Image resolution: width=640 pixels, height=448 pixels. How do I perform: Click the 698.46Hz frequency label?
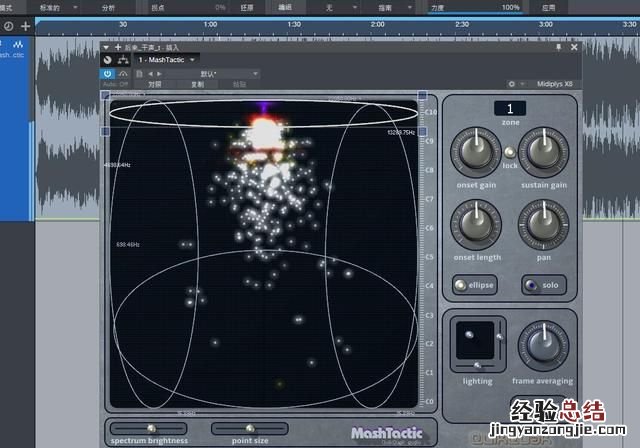128,244
